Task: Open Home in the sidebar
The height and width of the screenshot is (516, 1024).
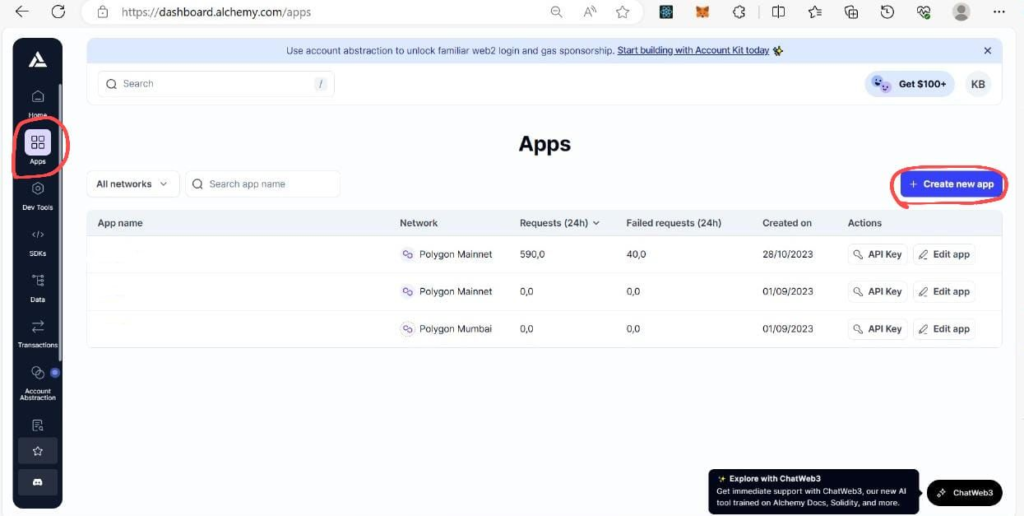Action: [x=38, y=103]
